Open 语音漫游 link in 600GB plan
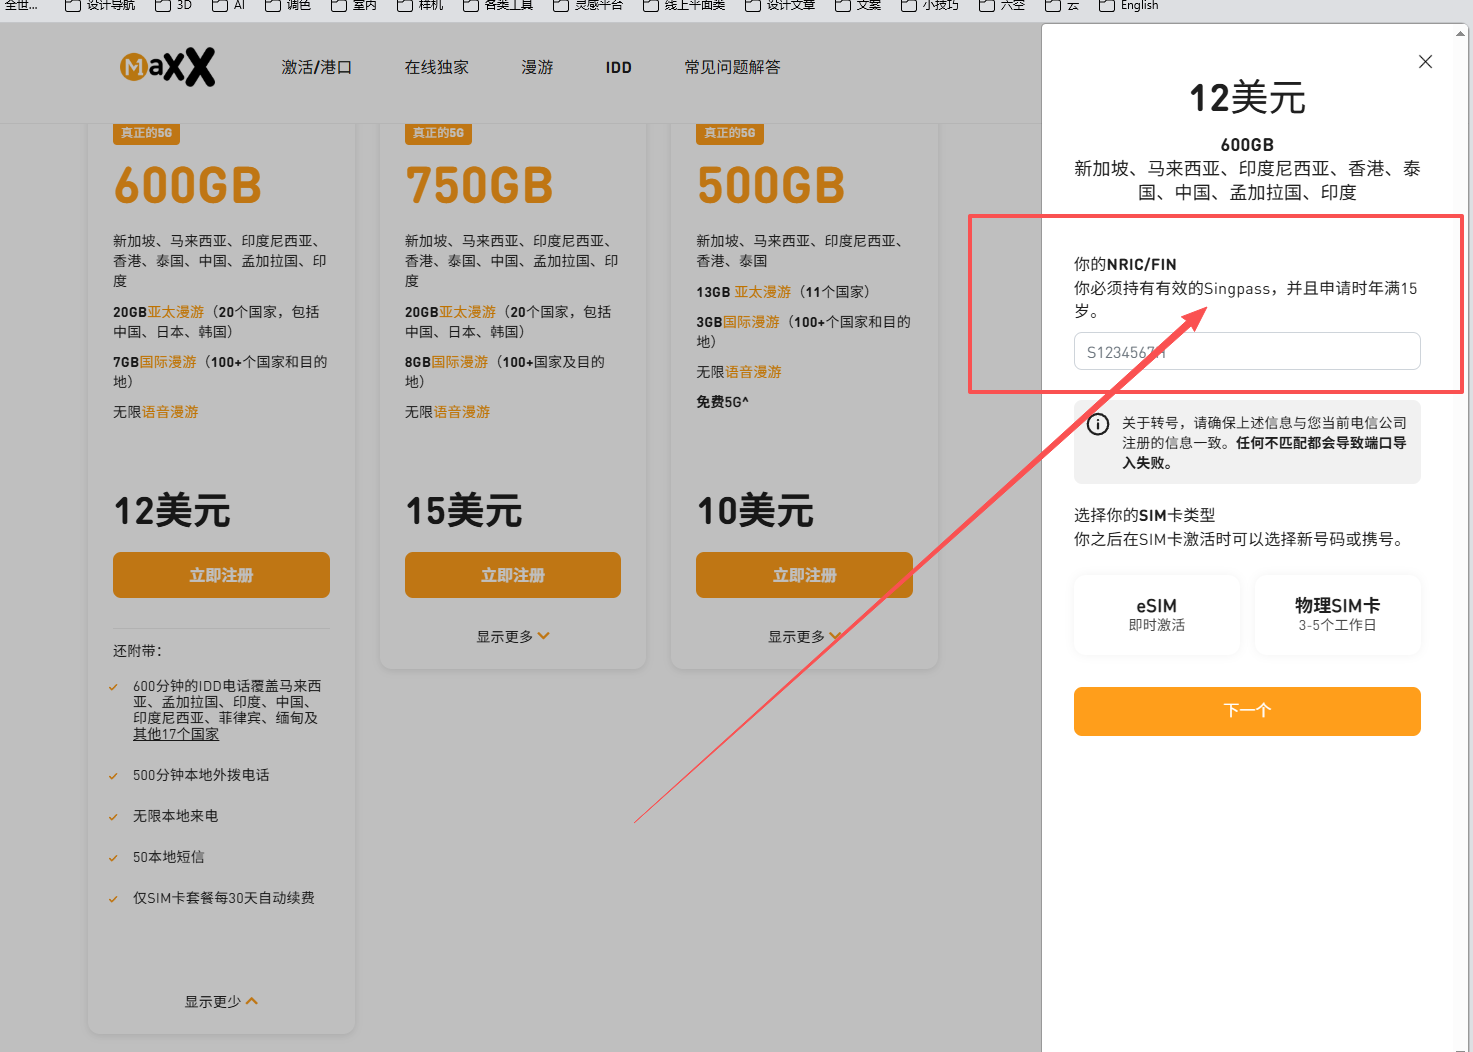The image size is (1473, 1052). point(170,412)
